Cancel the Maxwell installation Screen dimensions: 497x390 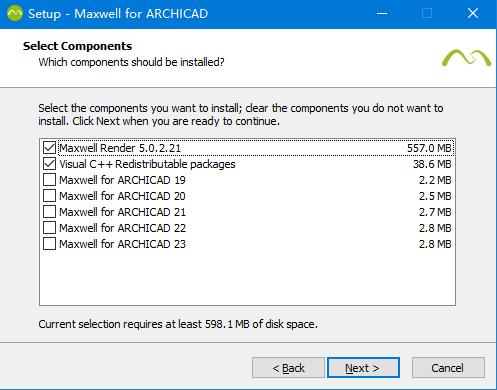[448, 368]
